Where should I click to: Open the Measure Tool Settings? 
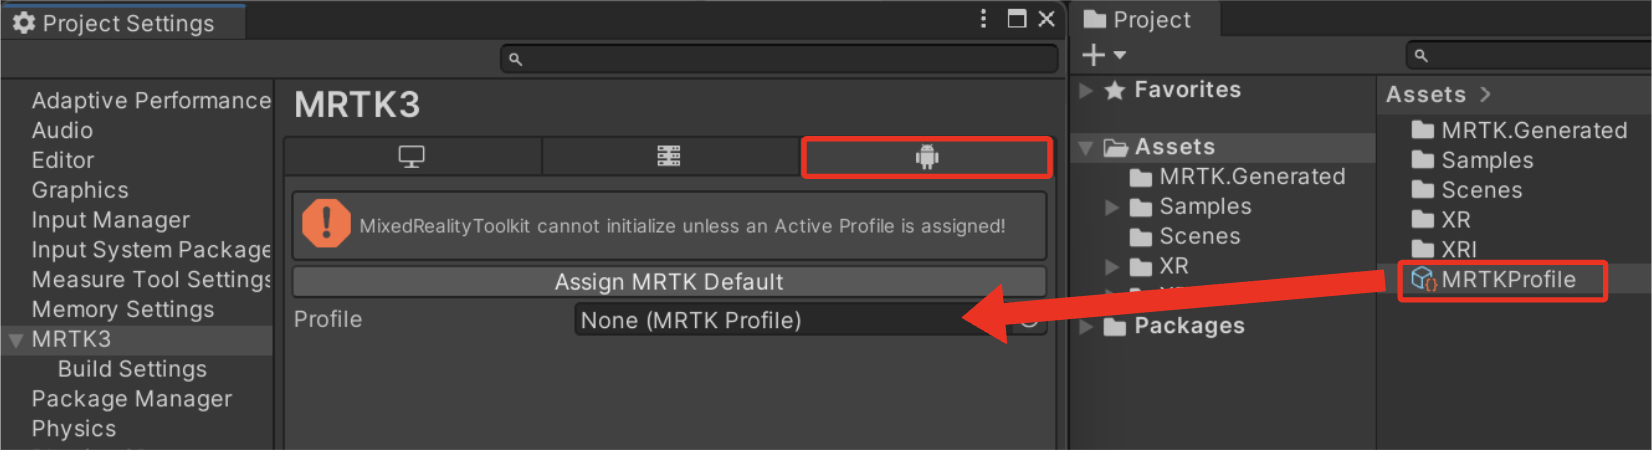pos(151,280)
